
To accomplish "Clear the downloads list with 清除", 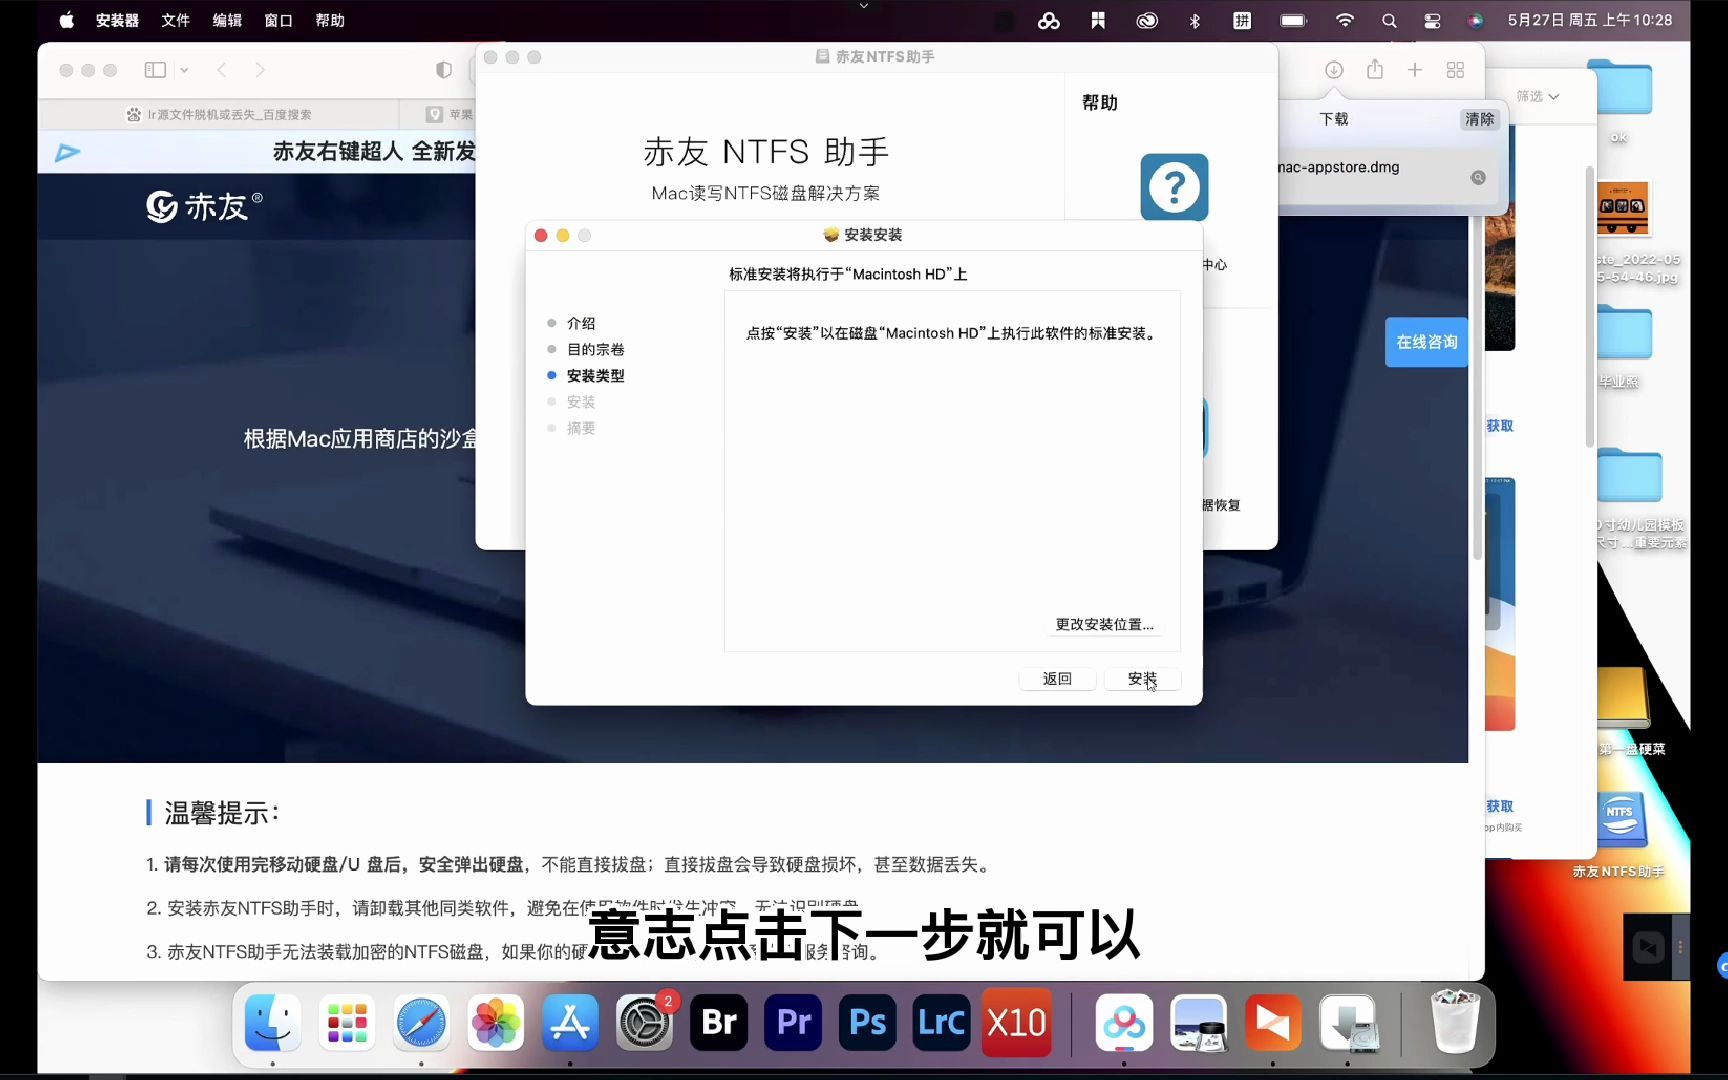I will pyautogui.click(x=1479, y=119).
